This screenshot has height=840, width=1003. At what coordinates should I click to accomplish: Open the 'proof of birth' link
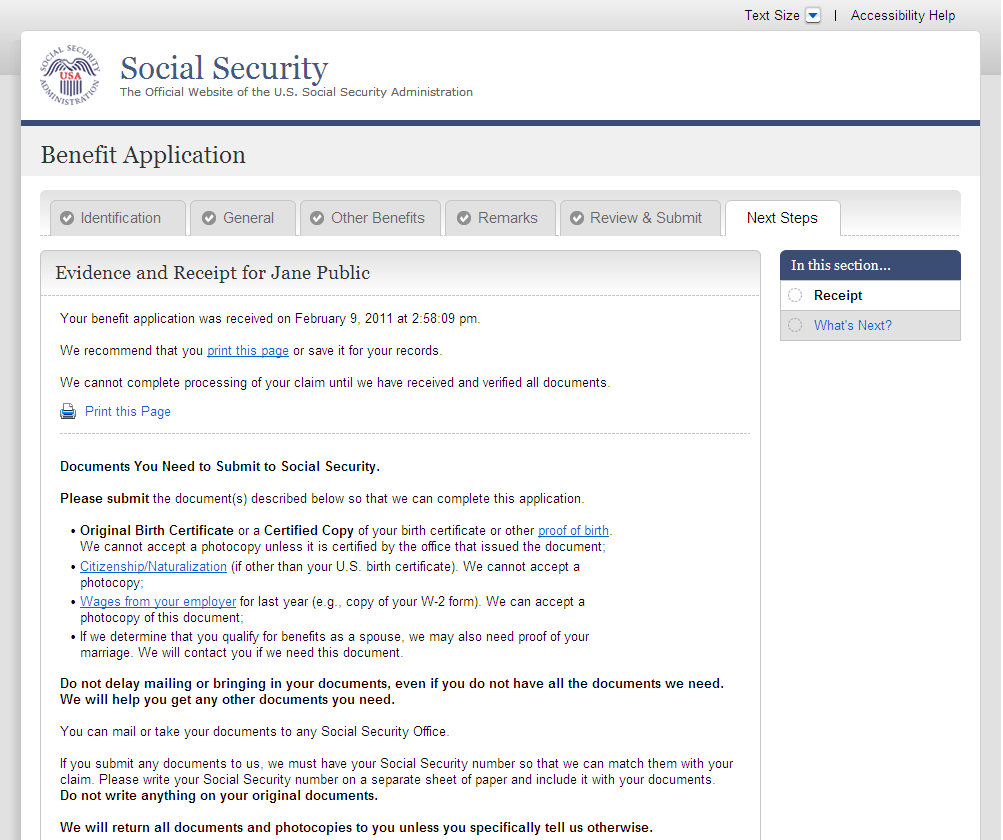[x=573, y=530]
